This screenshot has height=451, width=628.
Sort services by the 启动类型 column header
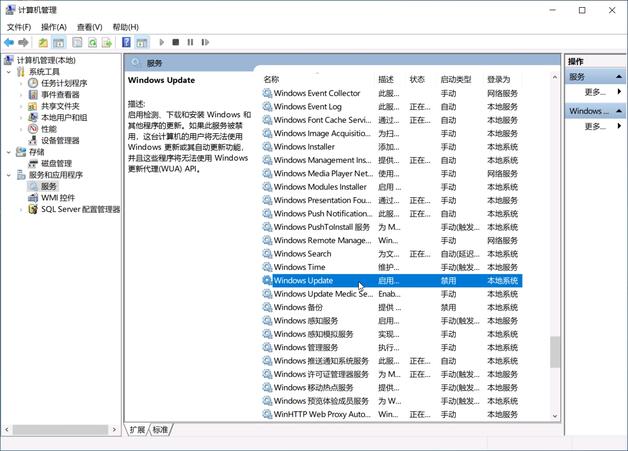[455, 79]
